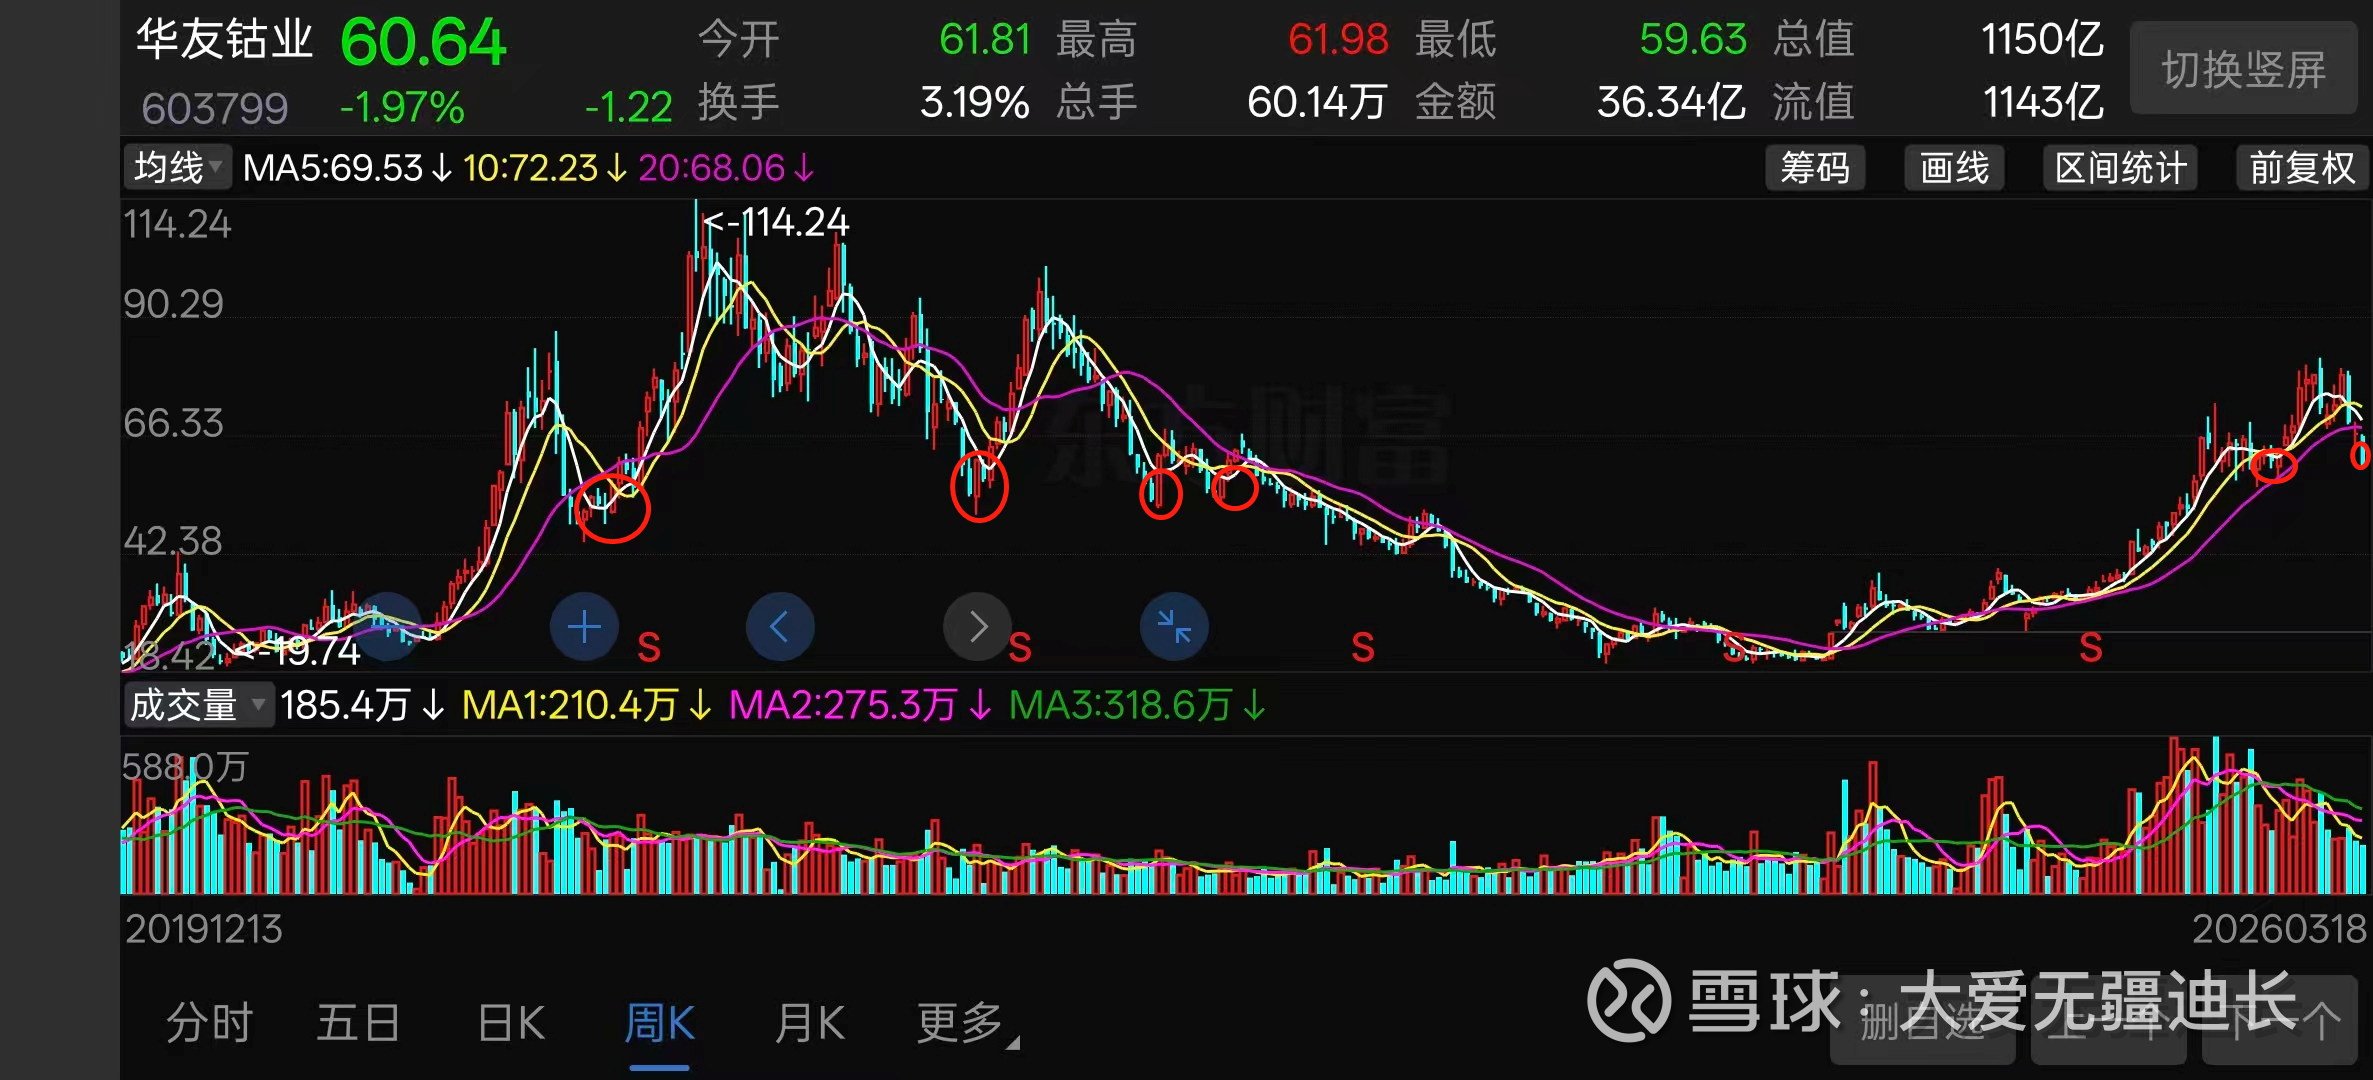Tap the shrink-arrows collapse chart icon

pyautogui.click(x=1174, y=627)
